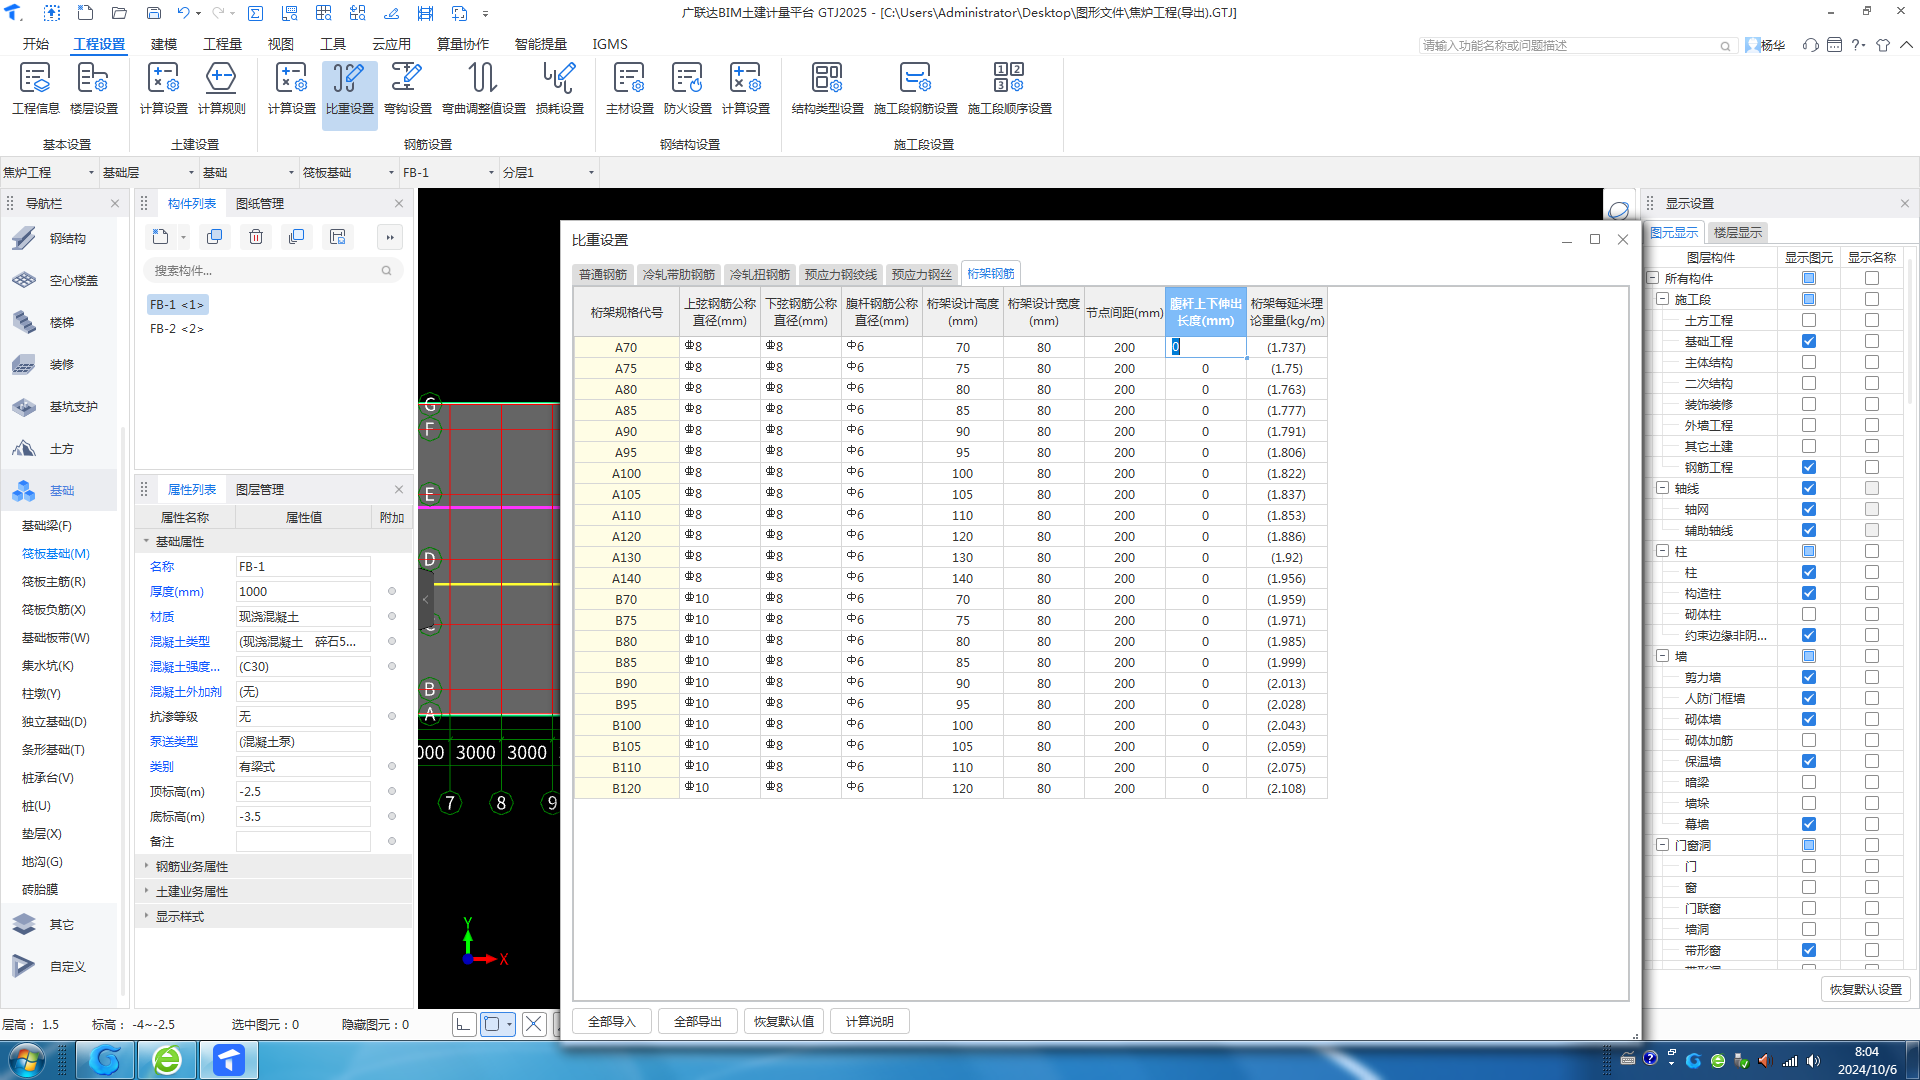Select FB-2 <2> in component list
This screenshot has height=1080, width=1920.
tap(177, 328)
